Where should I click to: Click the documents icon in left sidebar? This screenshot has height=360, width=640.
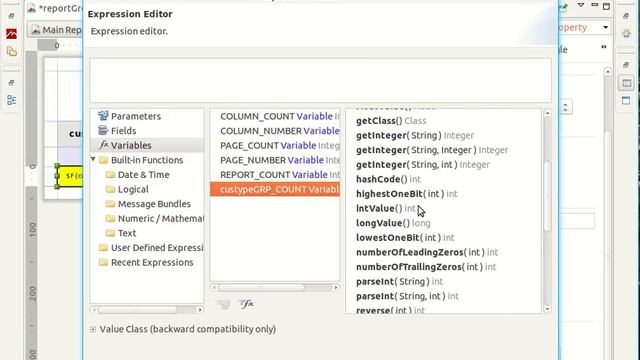[11, 51]
